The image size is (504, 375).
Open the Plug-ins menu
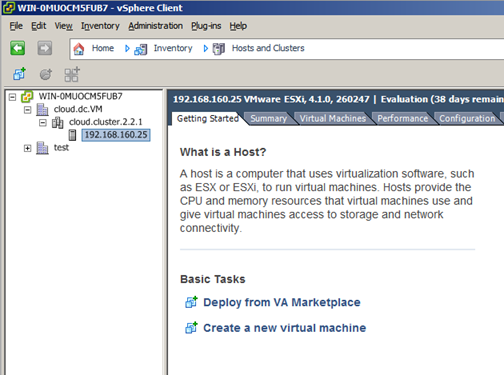pyautogui.click(x=206, y=26)
